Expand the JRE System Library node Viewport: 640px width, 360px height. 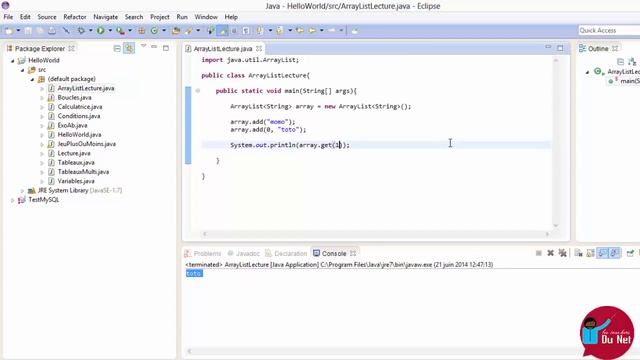[22, 191]
